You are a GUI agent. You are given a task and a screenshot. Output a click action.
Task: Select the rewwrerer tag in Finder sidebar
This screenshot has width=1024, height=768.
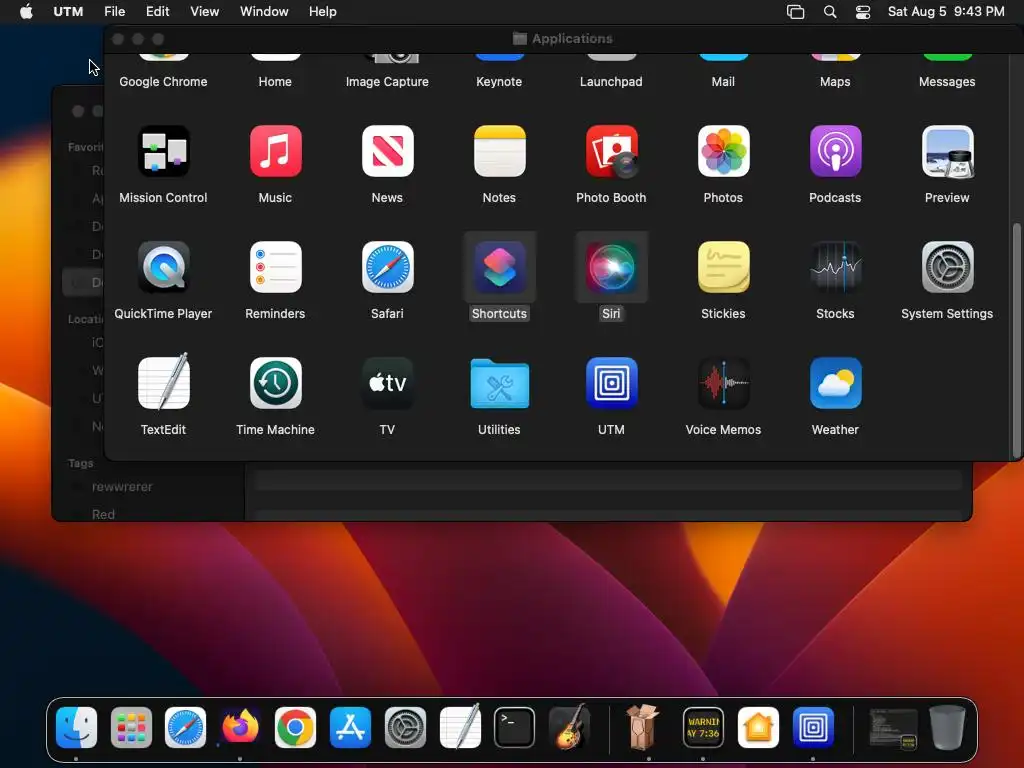(122, 487)
